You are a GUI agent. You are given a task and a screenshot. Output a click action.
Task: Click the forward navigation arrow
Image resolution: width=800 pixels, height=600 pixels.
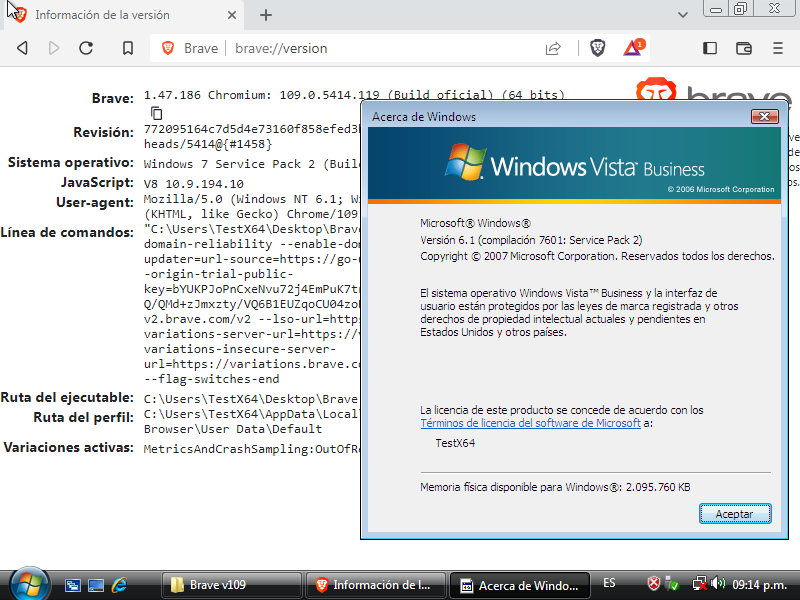click(x=54, y=48)
